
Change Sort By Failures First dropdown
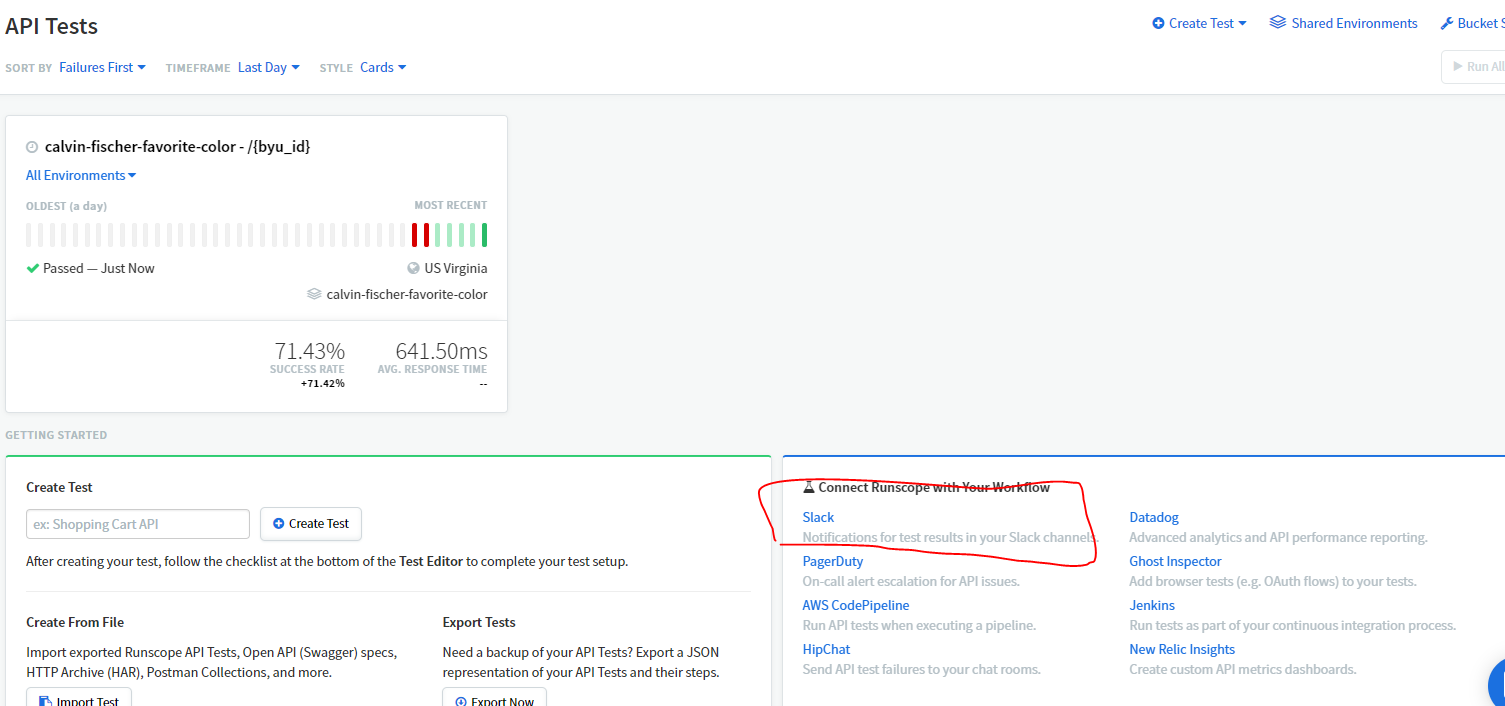point(102,67)
